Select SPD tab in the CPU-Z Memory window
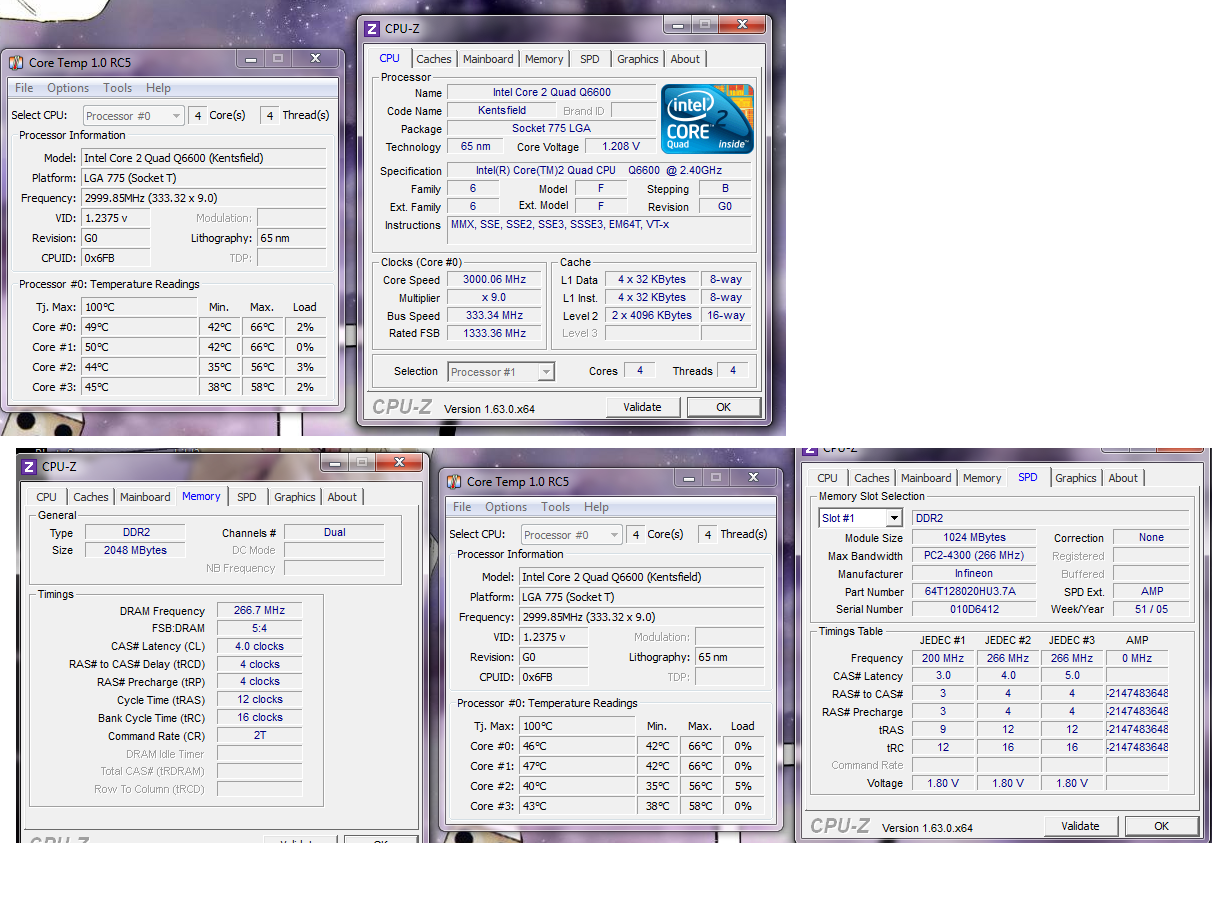1220x906 pixels. (247, 497)
